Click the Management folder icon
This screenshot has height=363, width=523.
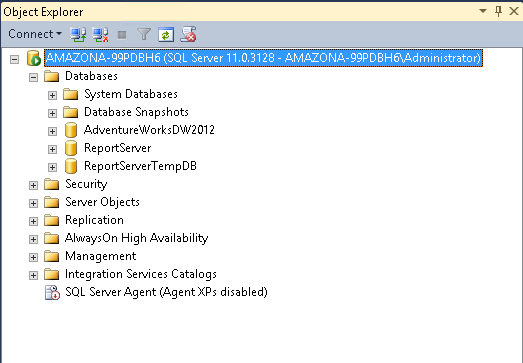click(52, 256)
